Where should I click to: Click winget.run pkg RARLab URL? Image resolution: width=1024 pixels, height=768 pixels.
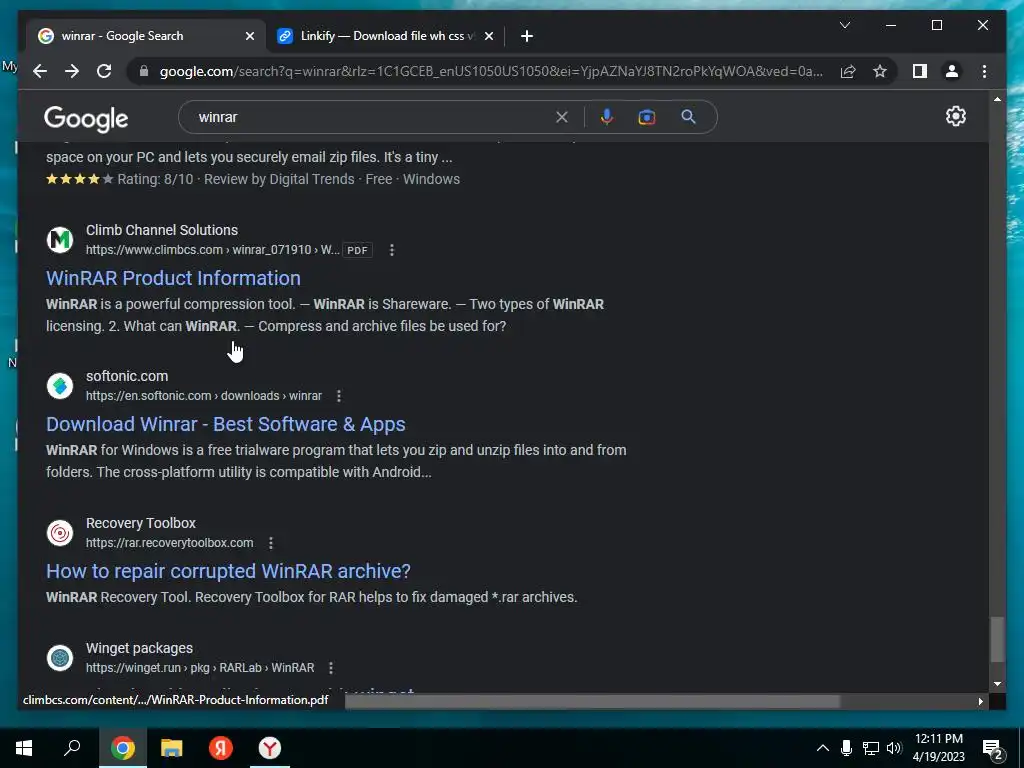click(200, 667)
